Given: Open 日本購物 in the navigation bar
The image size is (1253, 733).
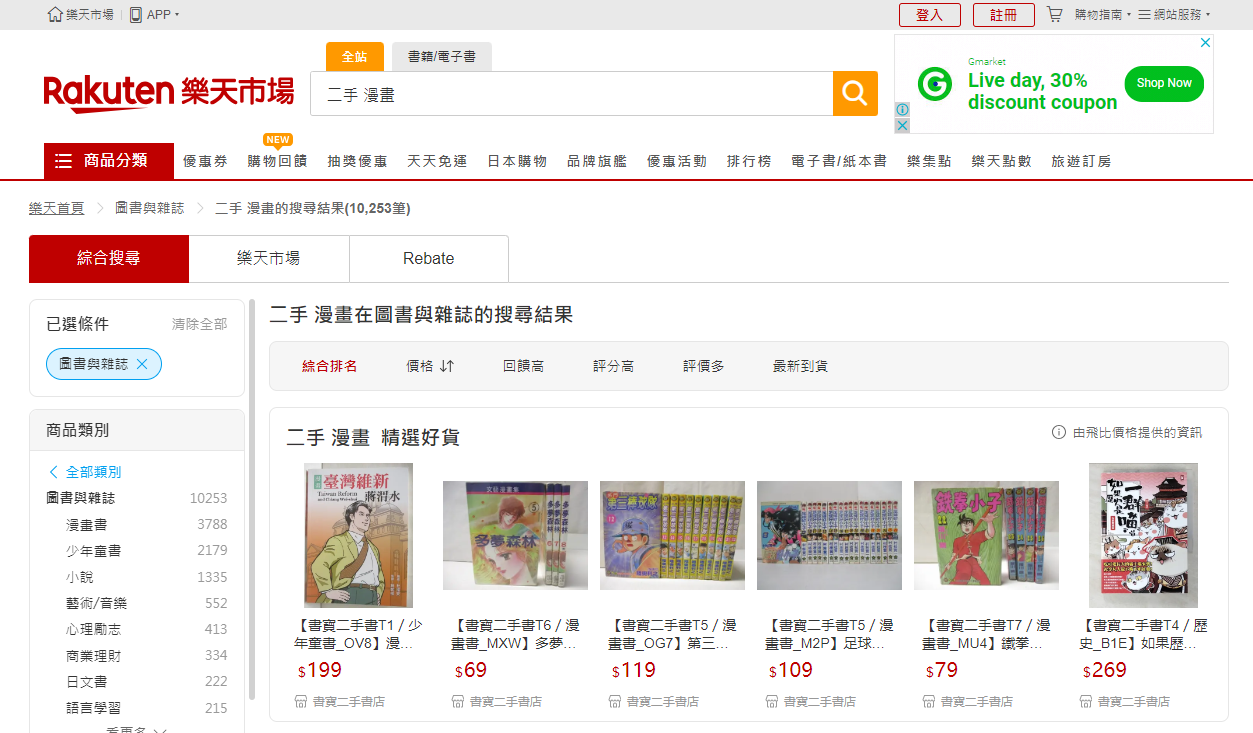Looking at the screenshot, I should 517,161.
